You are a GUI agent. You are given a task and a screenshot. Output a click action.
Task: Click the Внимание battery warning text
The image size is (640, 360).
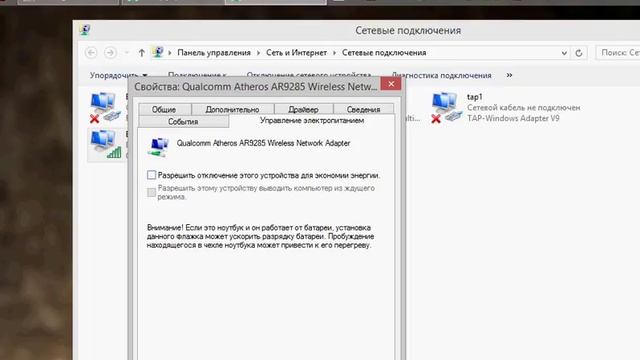point(260,236)
